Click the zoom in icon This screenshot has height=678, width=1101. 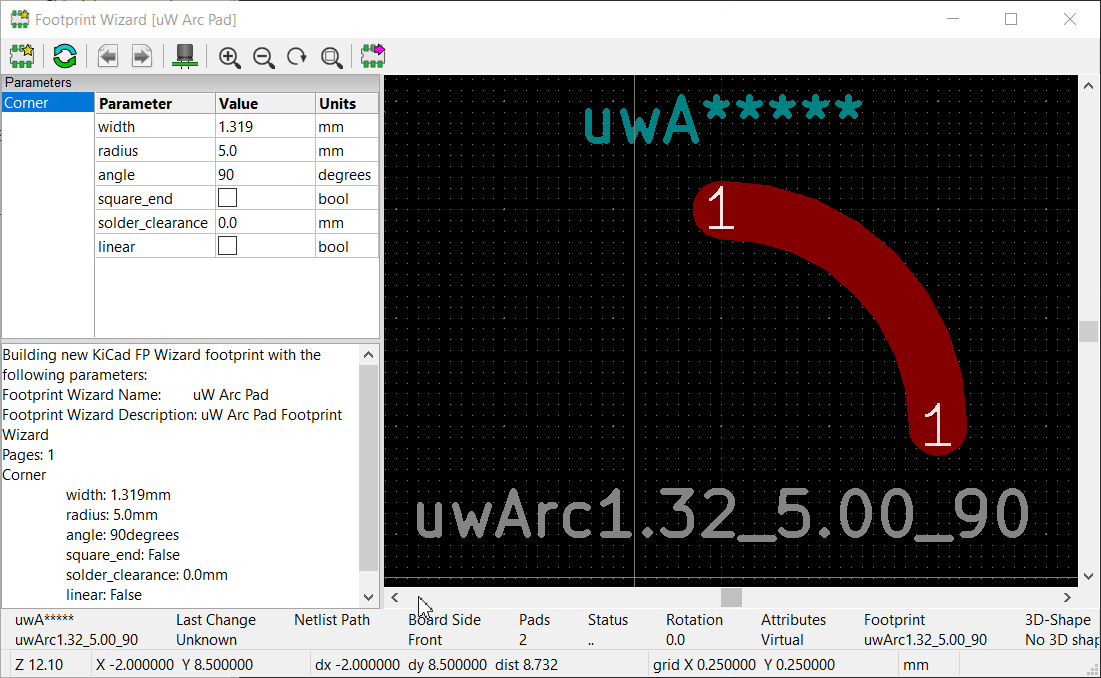click(230, 57)
